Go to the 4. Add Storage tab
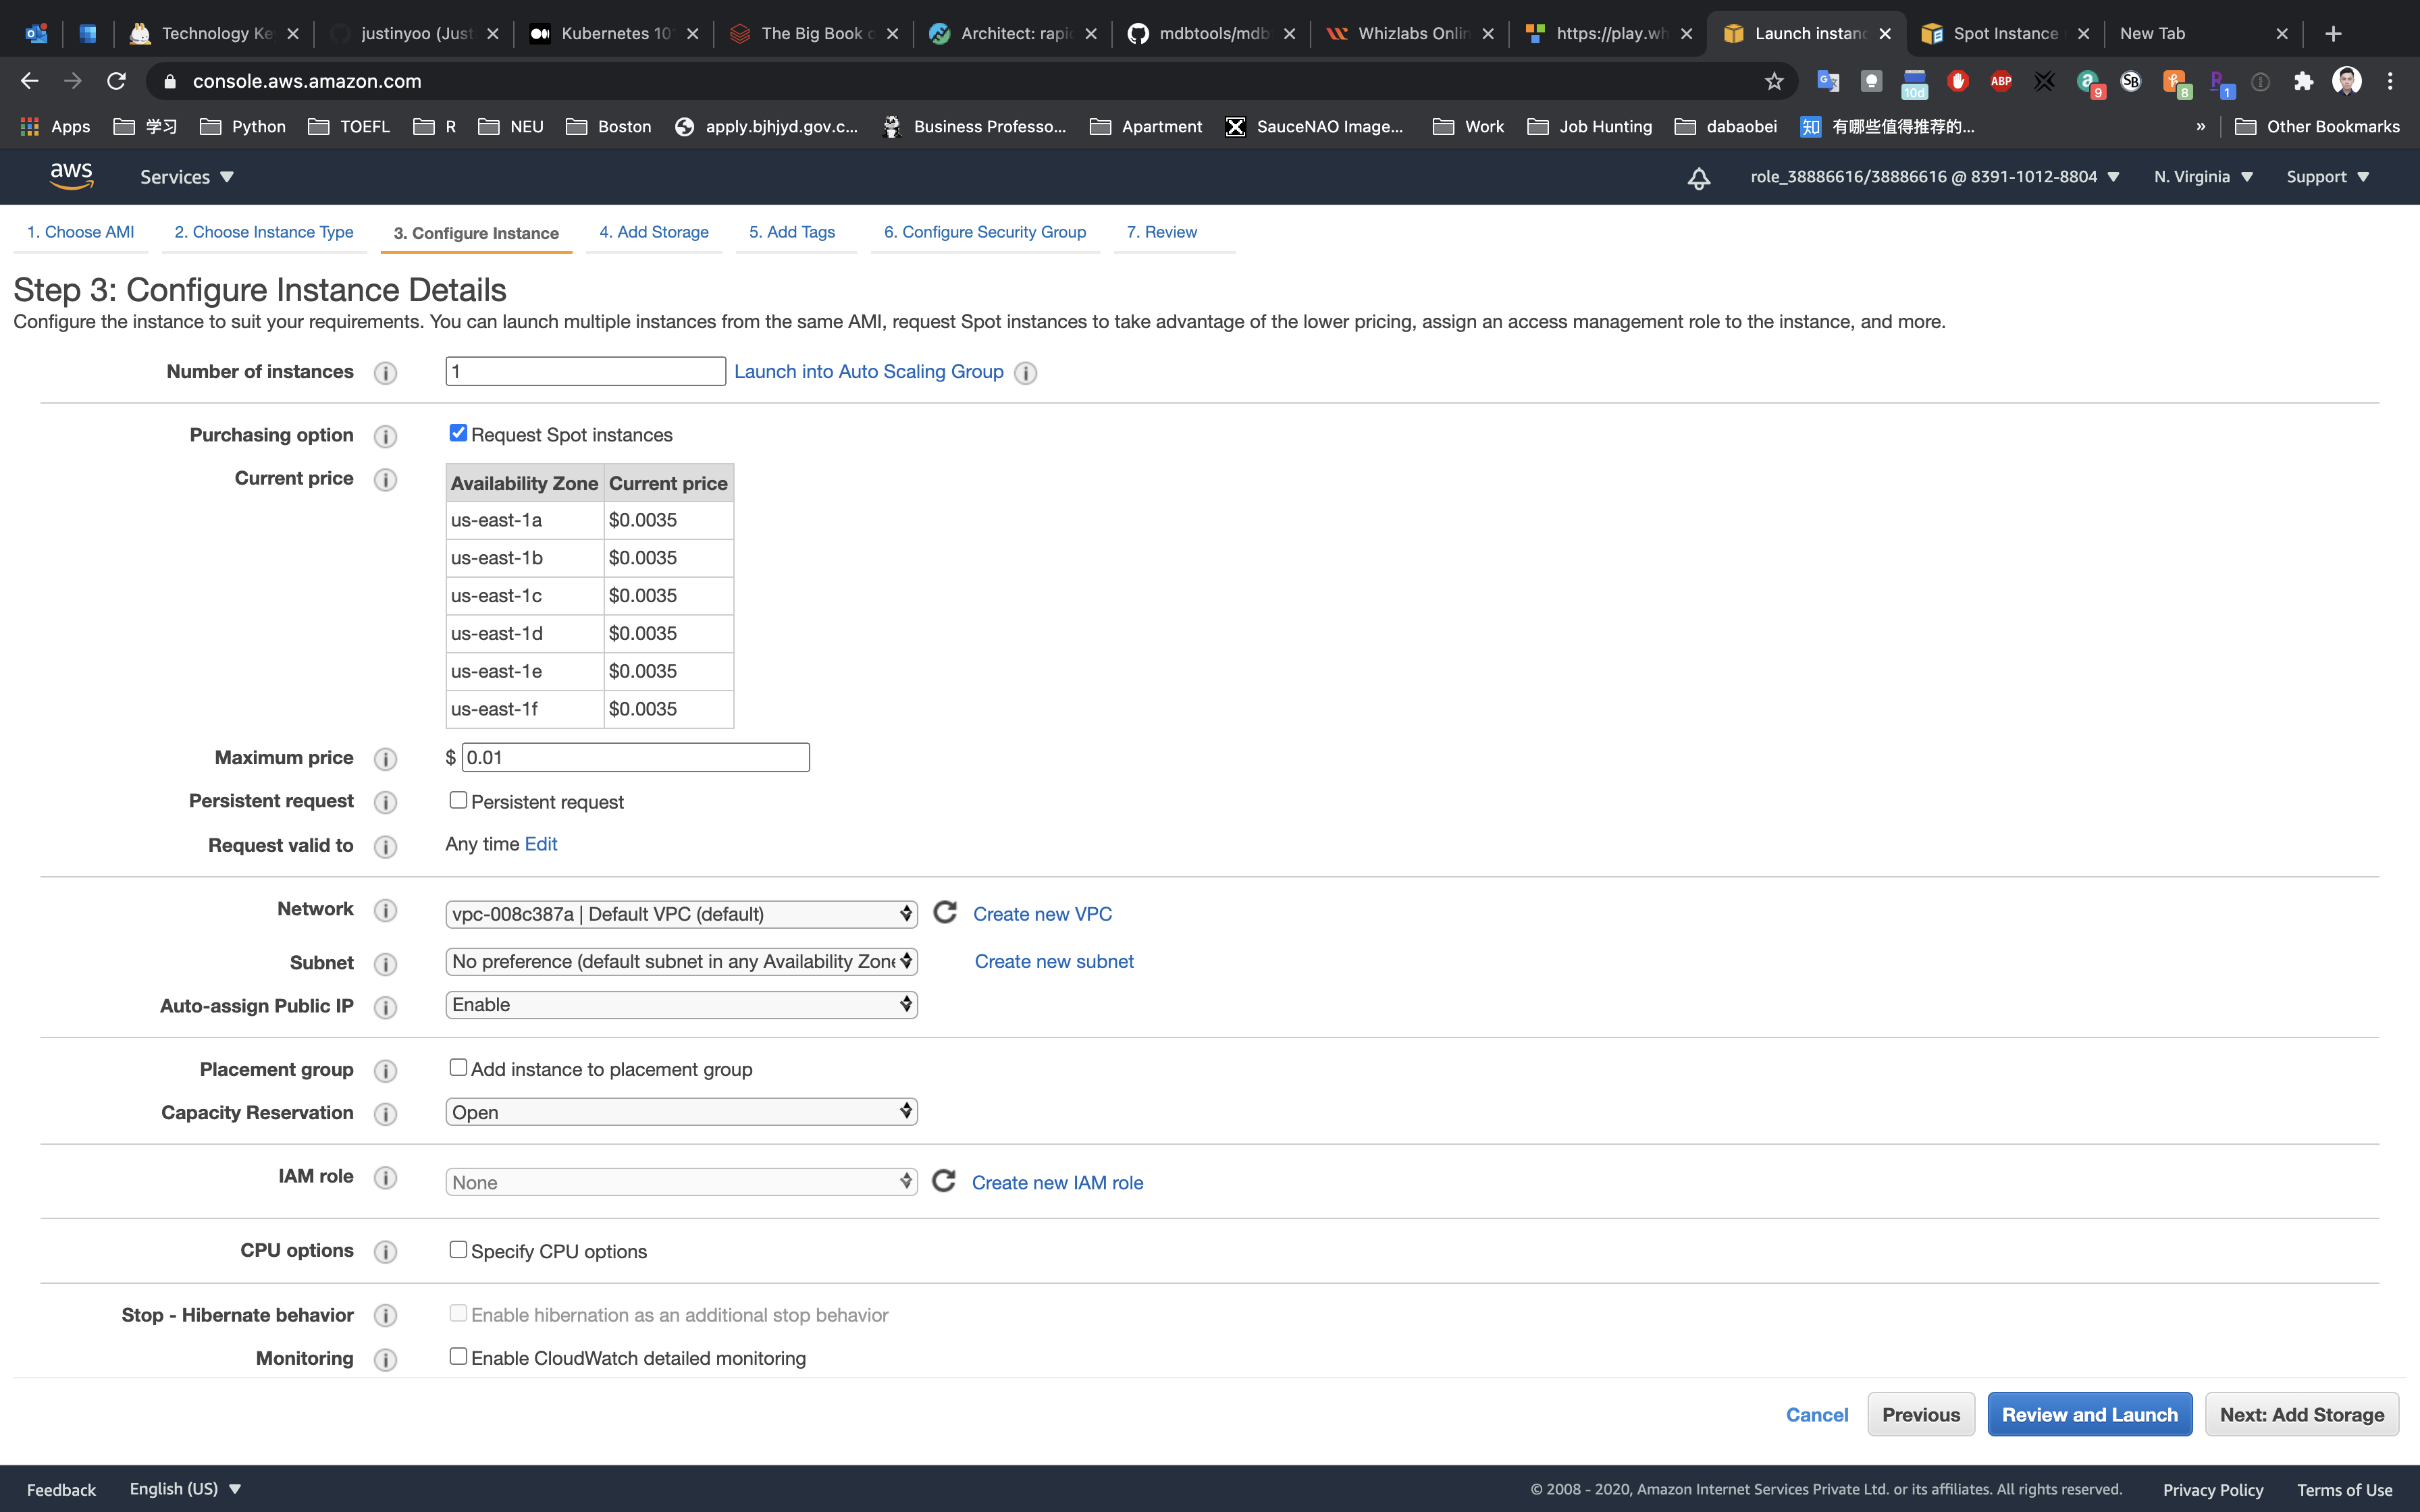Viewport: 2420px width, 1512px height. [654, 232]
